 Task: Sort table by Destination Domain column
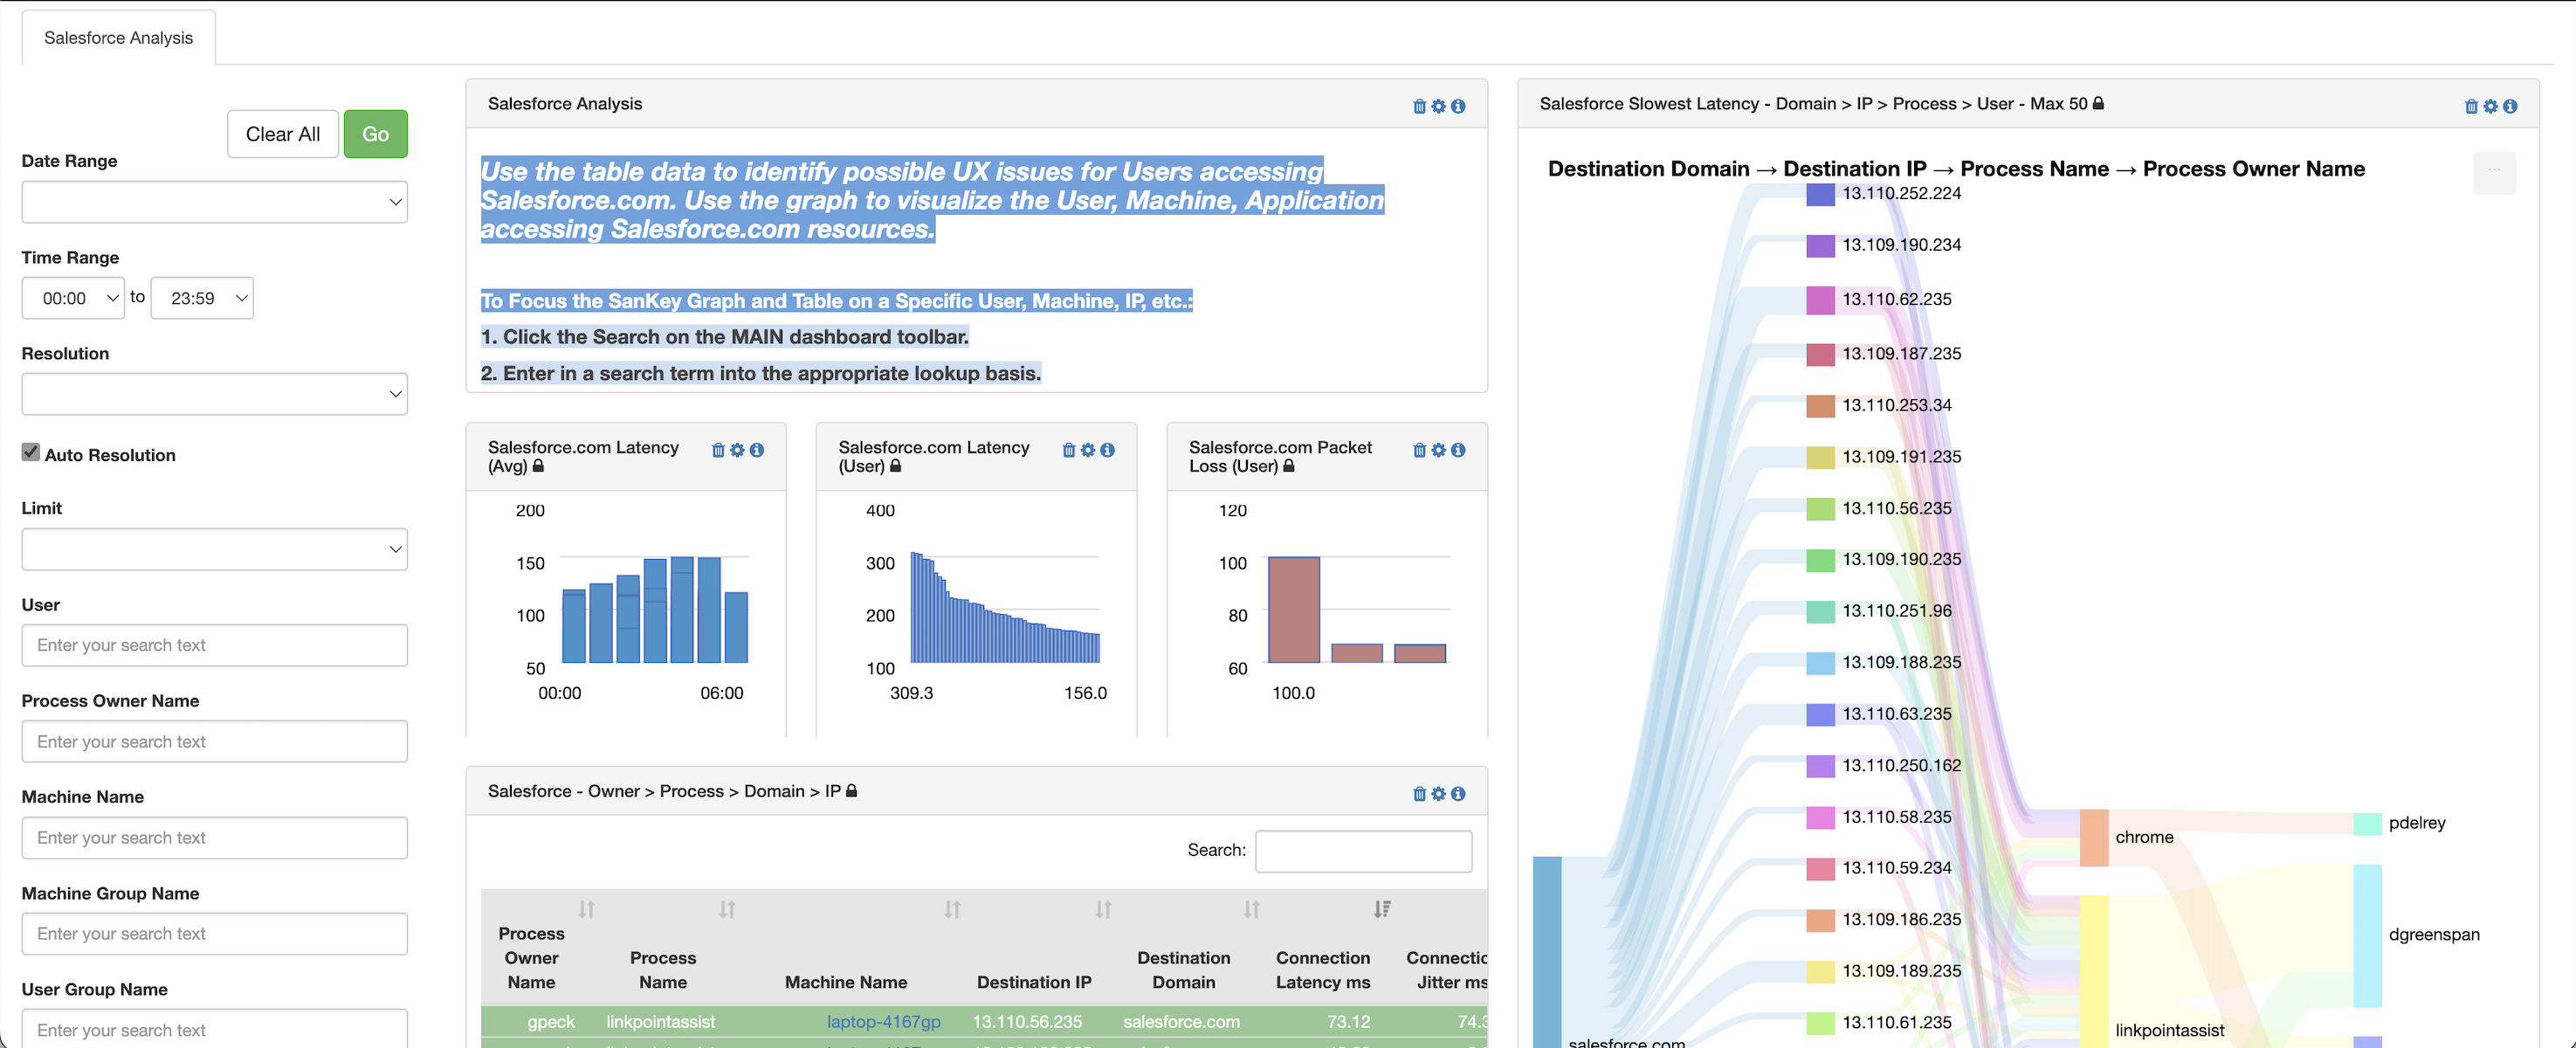click(x=1251, y=909)
